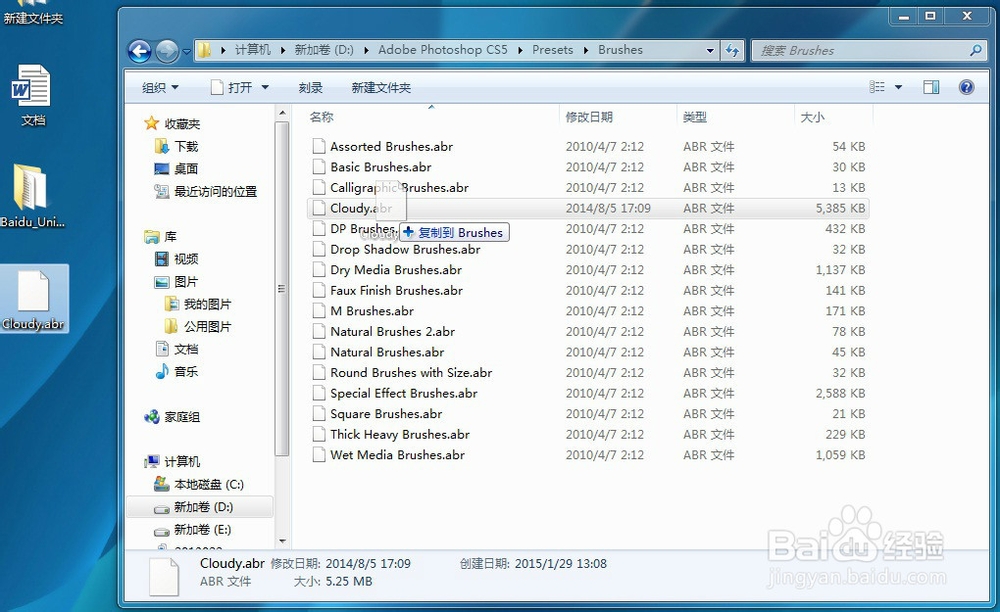Click the search Brushes input field
The width and height of the screenshot is (1000, 612).
click(x=860, y=50)
